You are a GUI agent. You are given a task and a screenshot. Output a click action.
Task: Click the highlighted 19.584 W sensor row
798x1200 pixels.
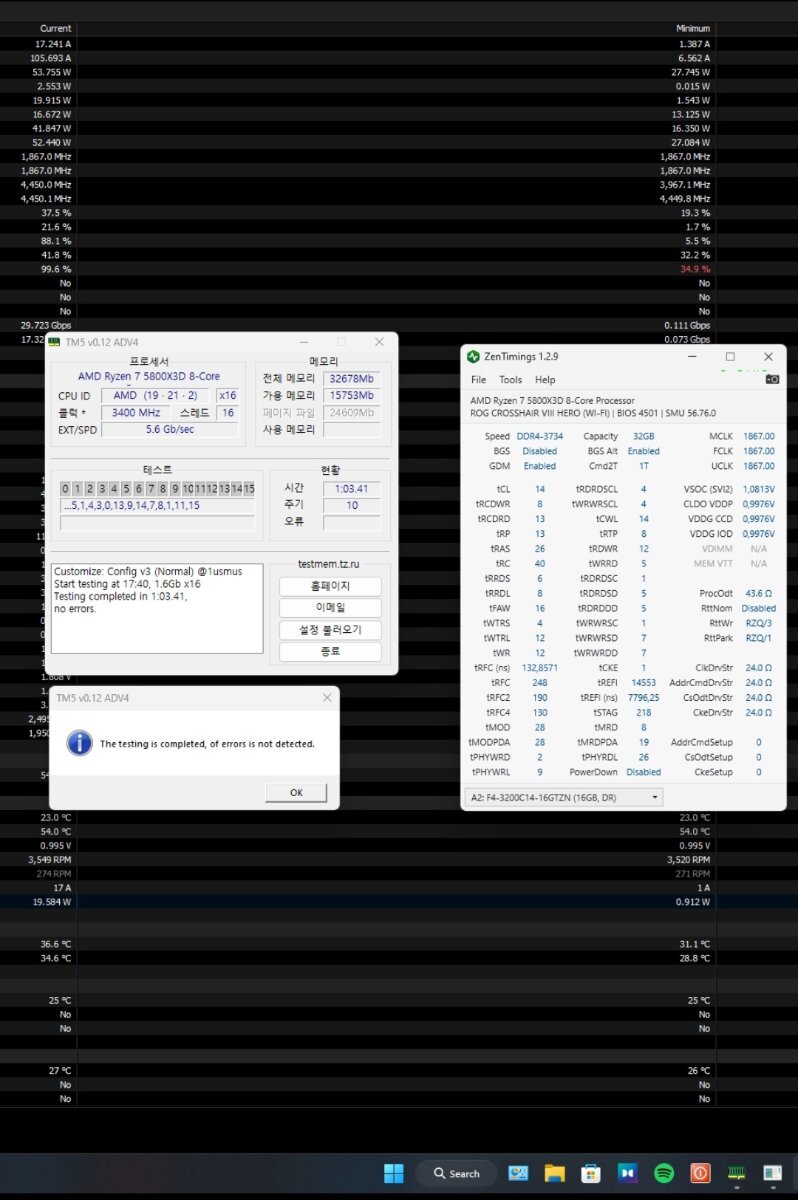pos(399,901)
